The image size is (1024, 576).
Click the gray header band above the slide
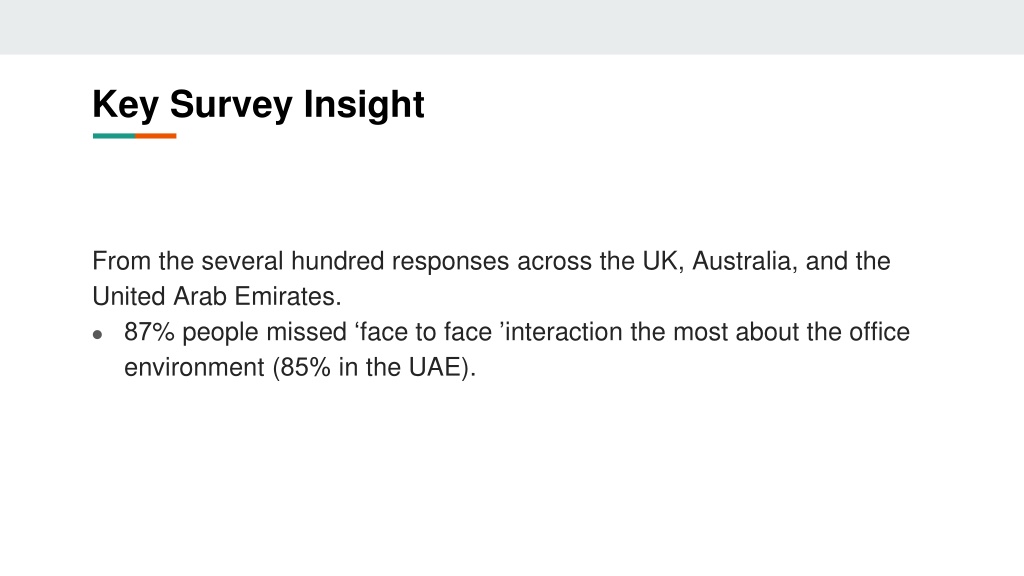point(512,27)
